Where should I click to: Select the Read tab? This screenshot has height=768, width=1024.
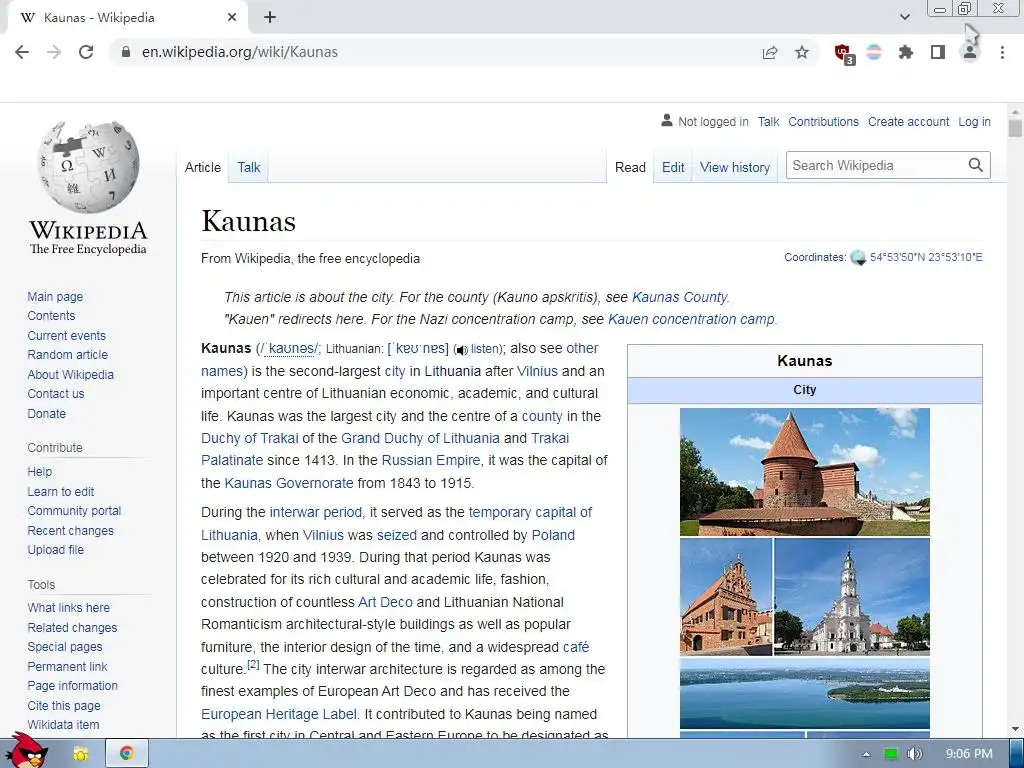coord(630,167)
